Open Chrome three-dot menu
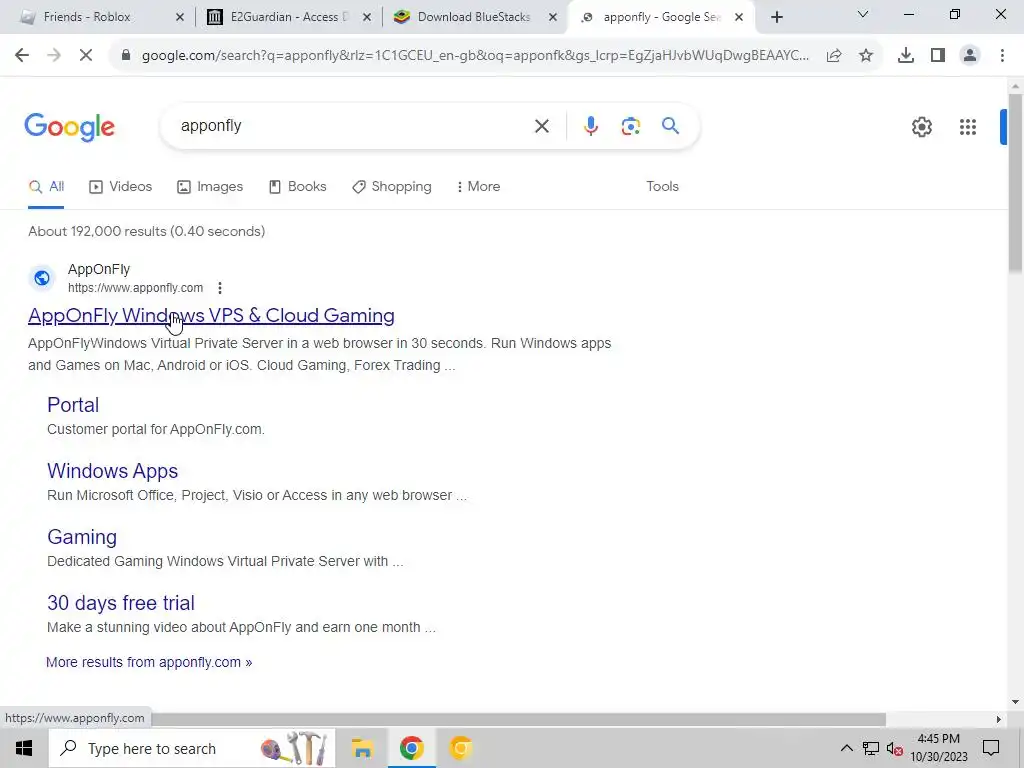Viewport: 1024px width, 768px height. [x=1002, y=56]
